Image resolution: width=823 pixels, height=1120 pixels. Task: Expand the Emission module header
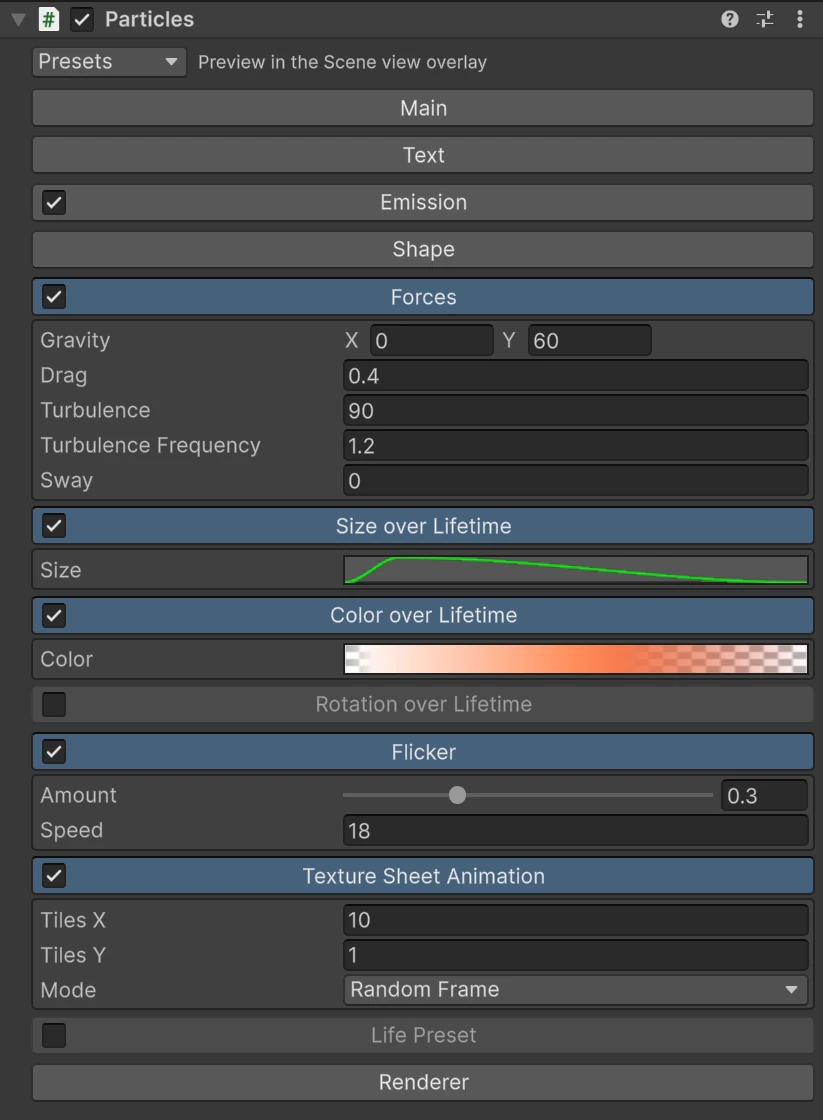pos(423,202)
